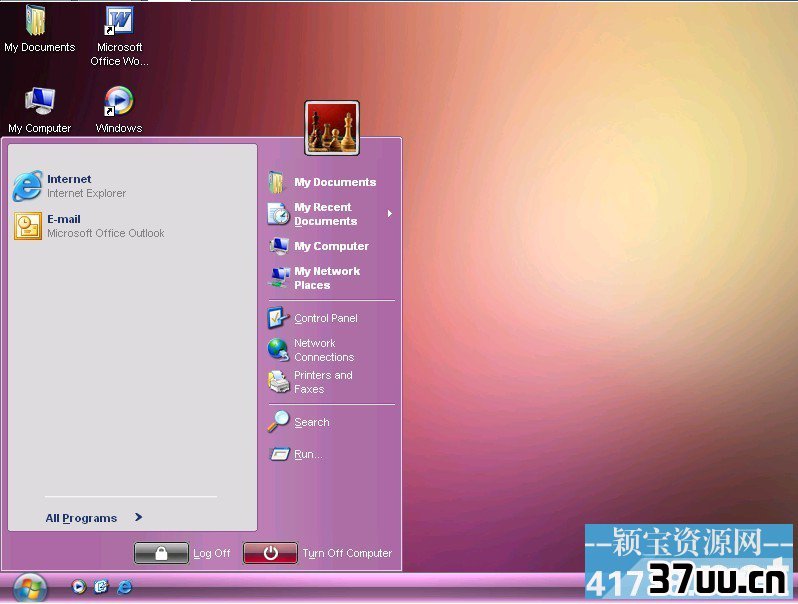Click the Show Desktop quick launch icon

point(101,587)
